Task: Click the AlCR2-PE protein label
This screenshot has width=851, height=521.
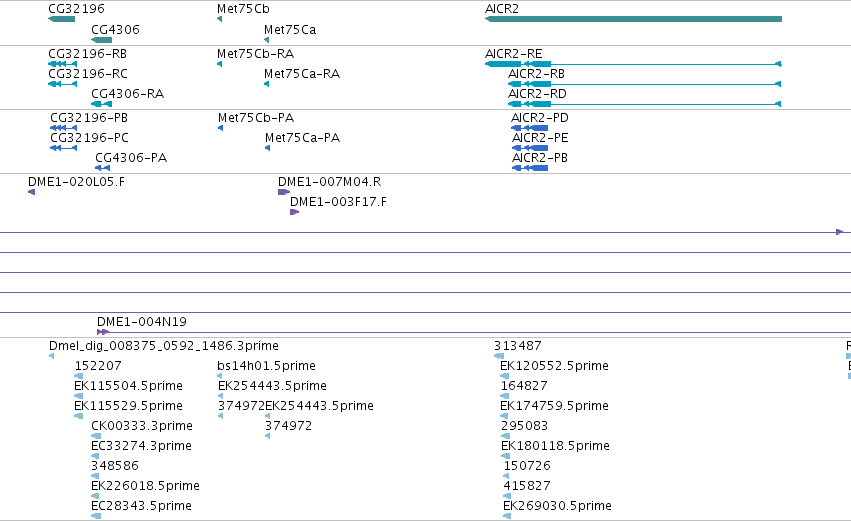Action: pos(540,138)
